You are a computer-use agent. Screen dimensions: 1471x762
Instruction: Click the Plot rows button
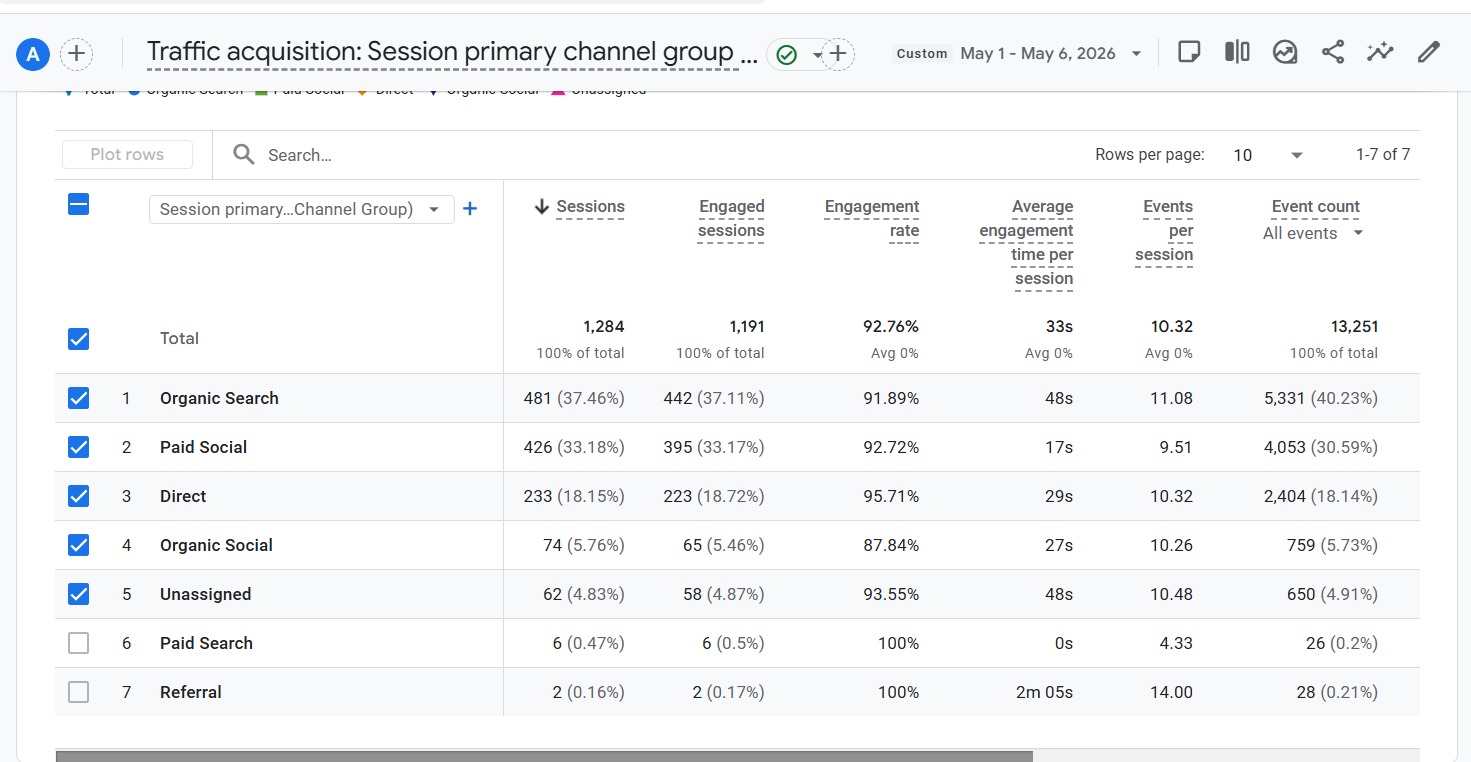pos(127,155)
